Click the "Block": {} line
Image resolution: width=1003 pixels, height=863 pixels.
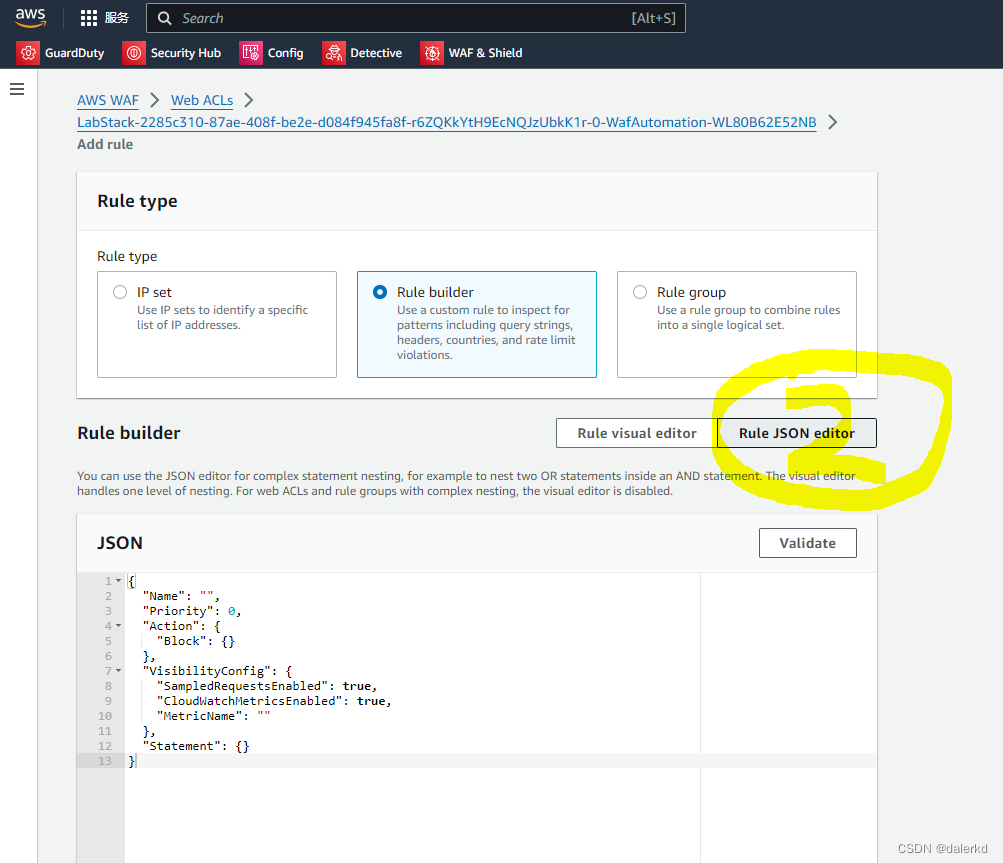[x=196, y=641]
